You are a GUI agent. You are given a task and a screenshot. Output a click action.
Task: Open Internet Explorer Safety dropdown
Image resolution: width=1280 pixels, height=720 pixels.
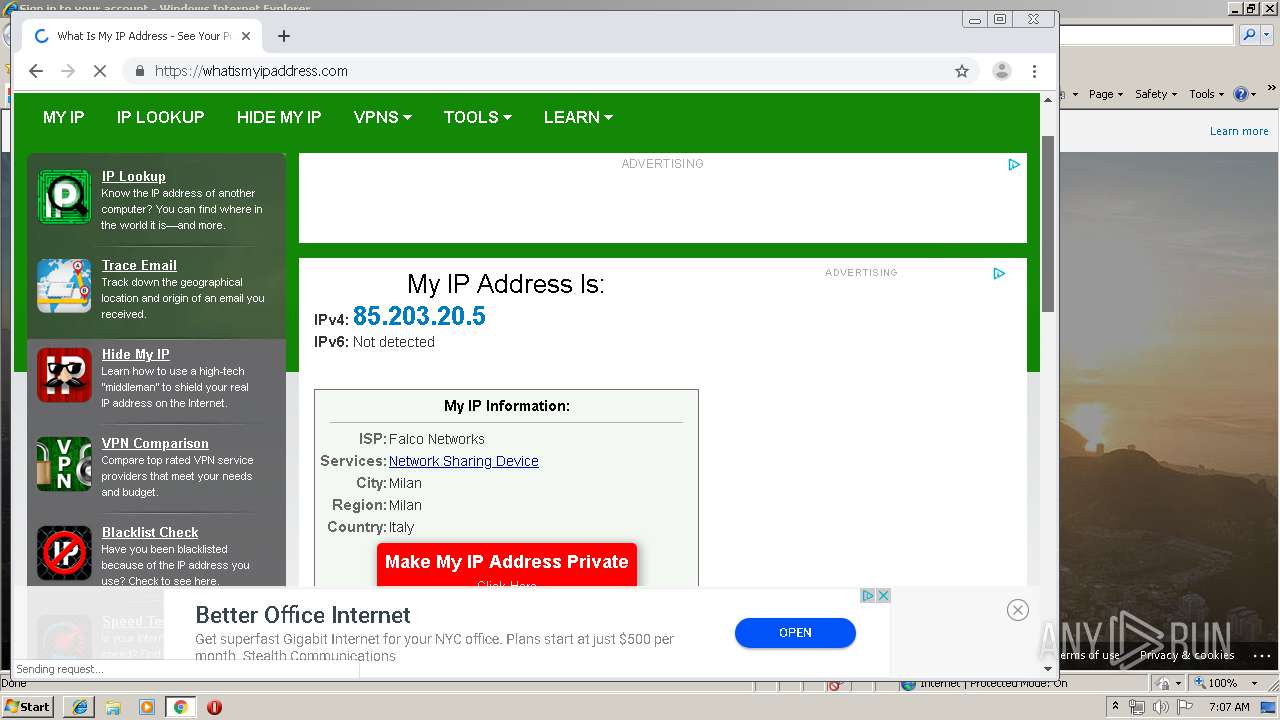pos(1156,94)
